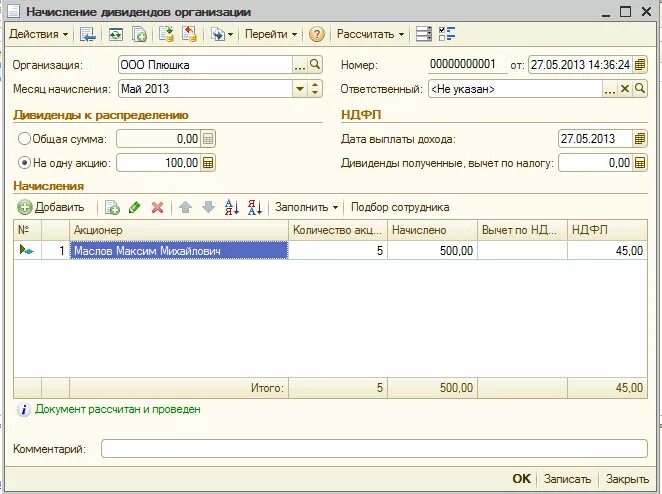Click the move row up arrow icon

185,207
